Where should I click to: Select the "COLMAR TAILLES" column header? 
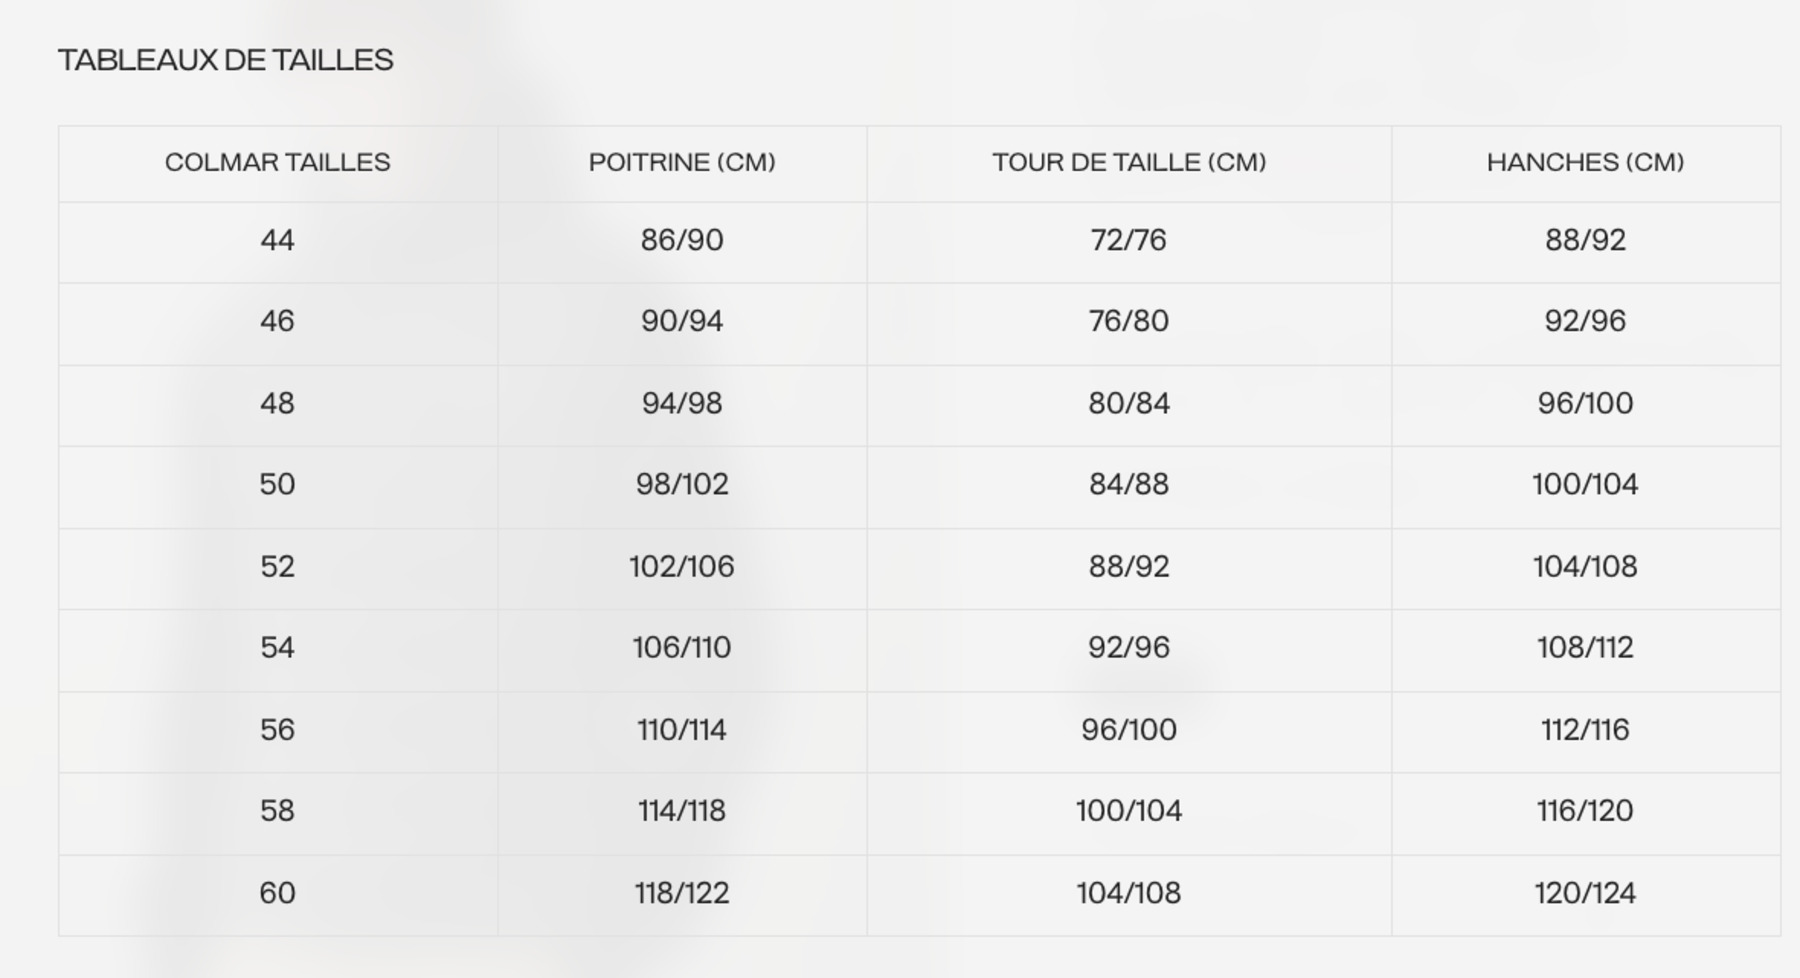point(278,163)
